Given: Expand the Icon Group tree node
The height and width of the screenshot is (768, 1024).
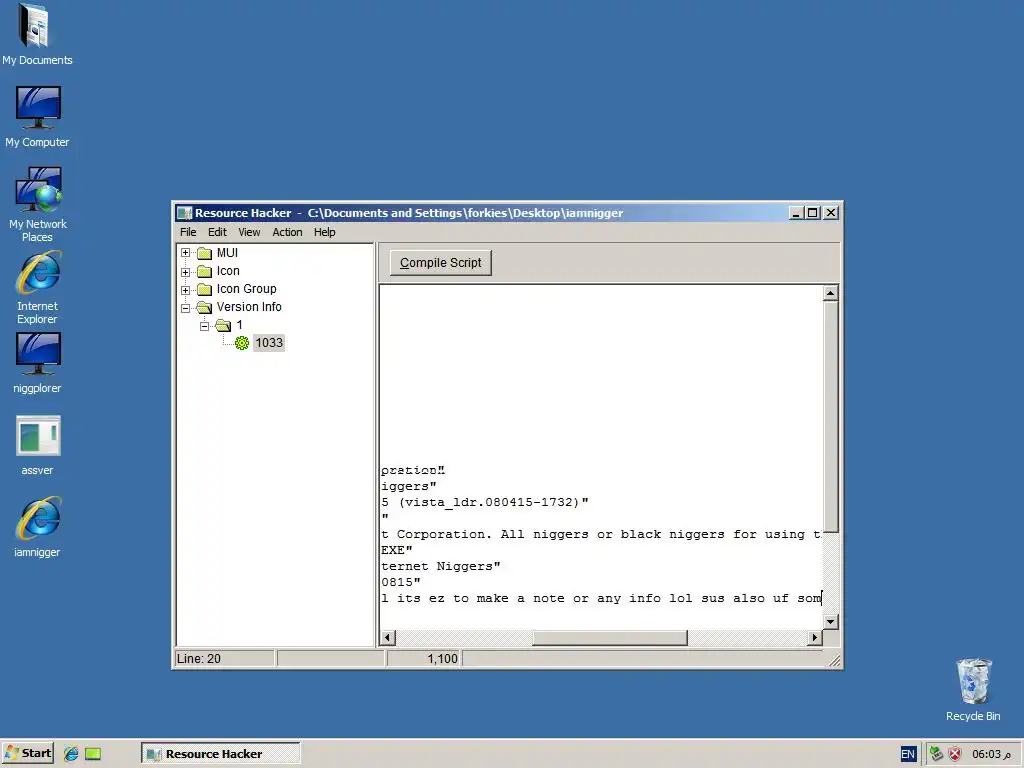Looking at the screenshot, I should tap(185, 289).
